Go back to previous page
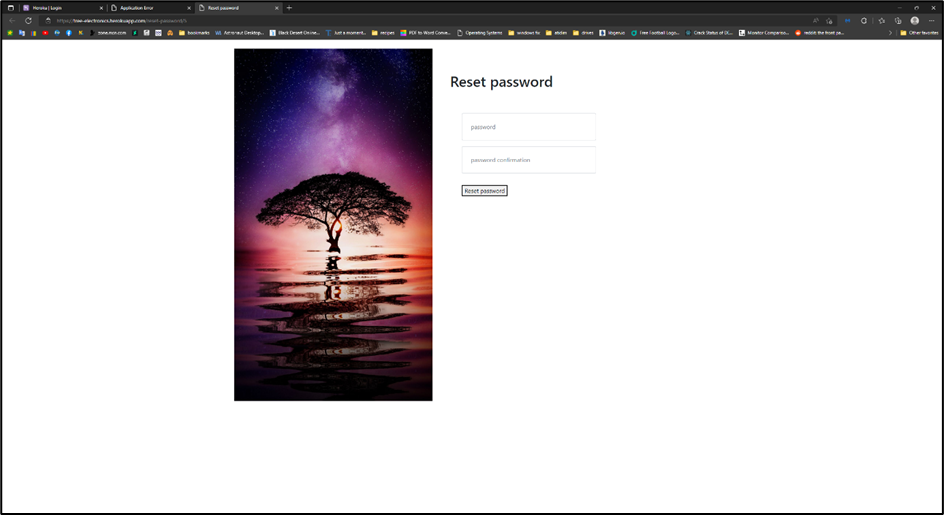This screenshot has height=515, width=944. [12, 20]
